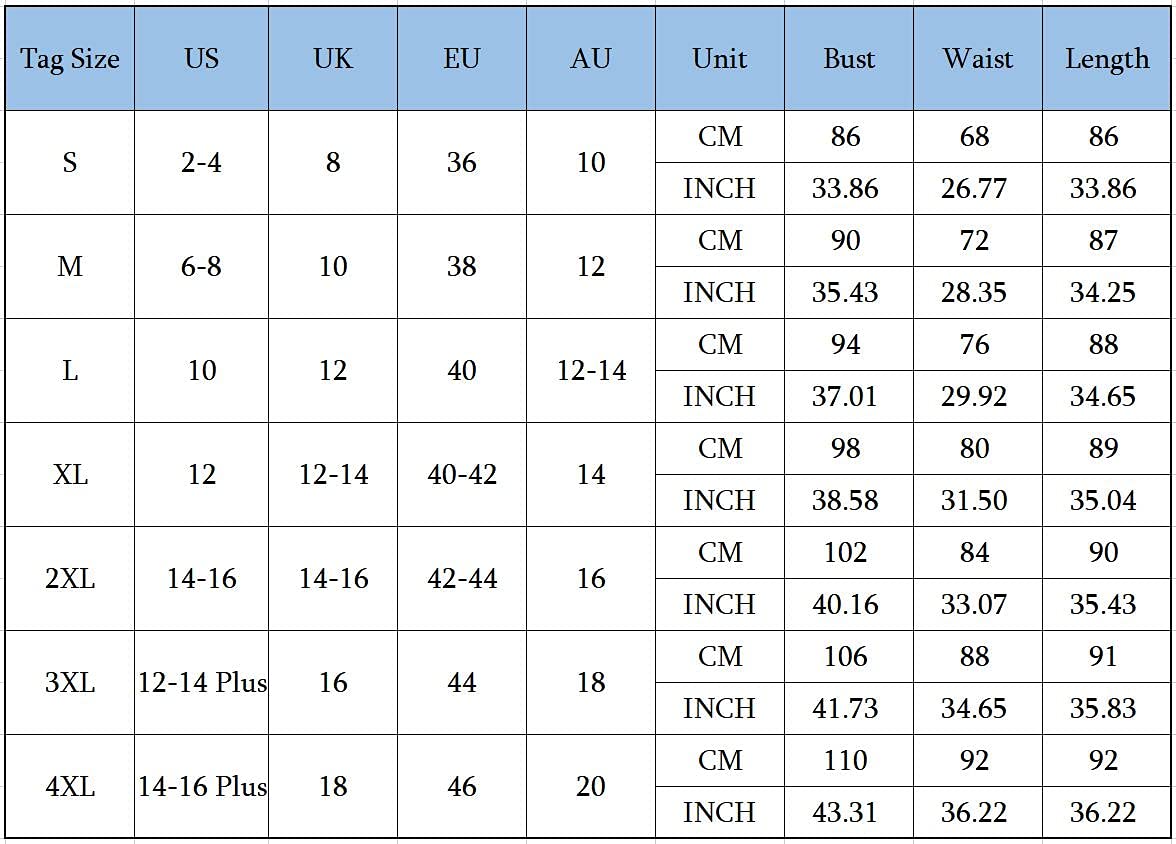Select the Bust column header
Image resolution: width=1176 pixels, height=844 pixels.
(849, 59)
